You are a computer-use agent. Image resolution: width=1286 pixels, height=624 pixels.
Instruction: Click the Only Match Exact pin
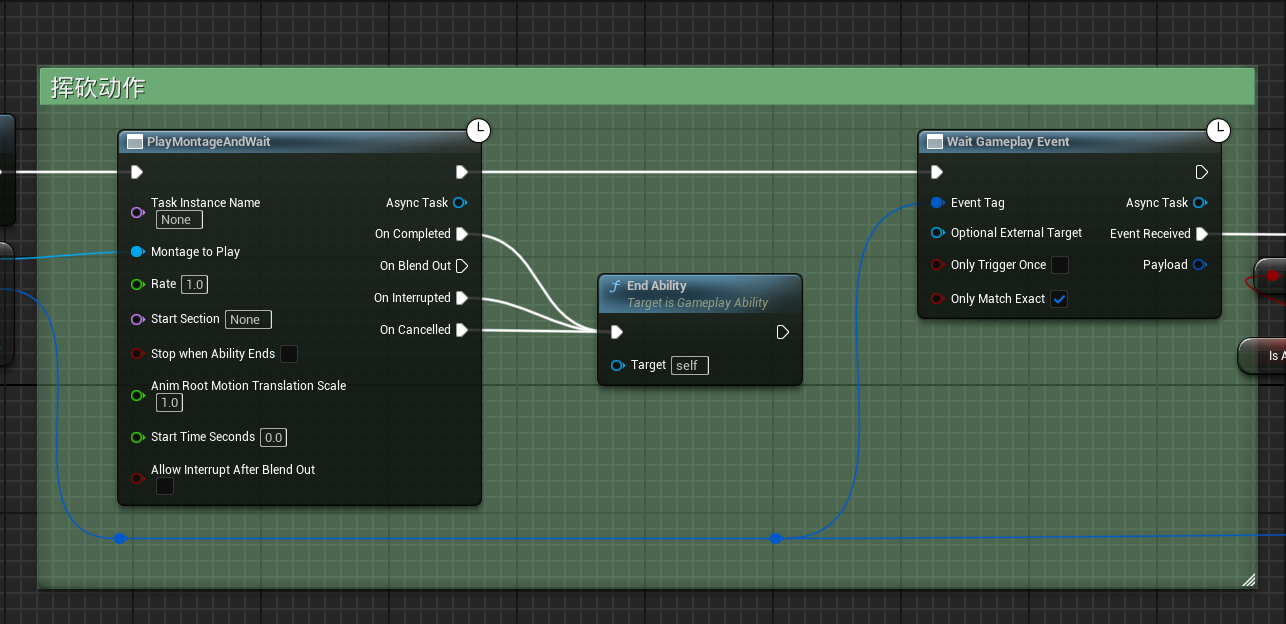938,299
